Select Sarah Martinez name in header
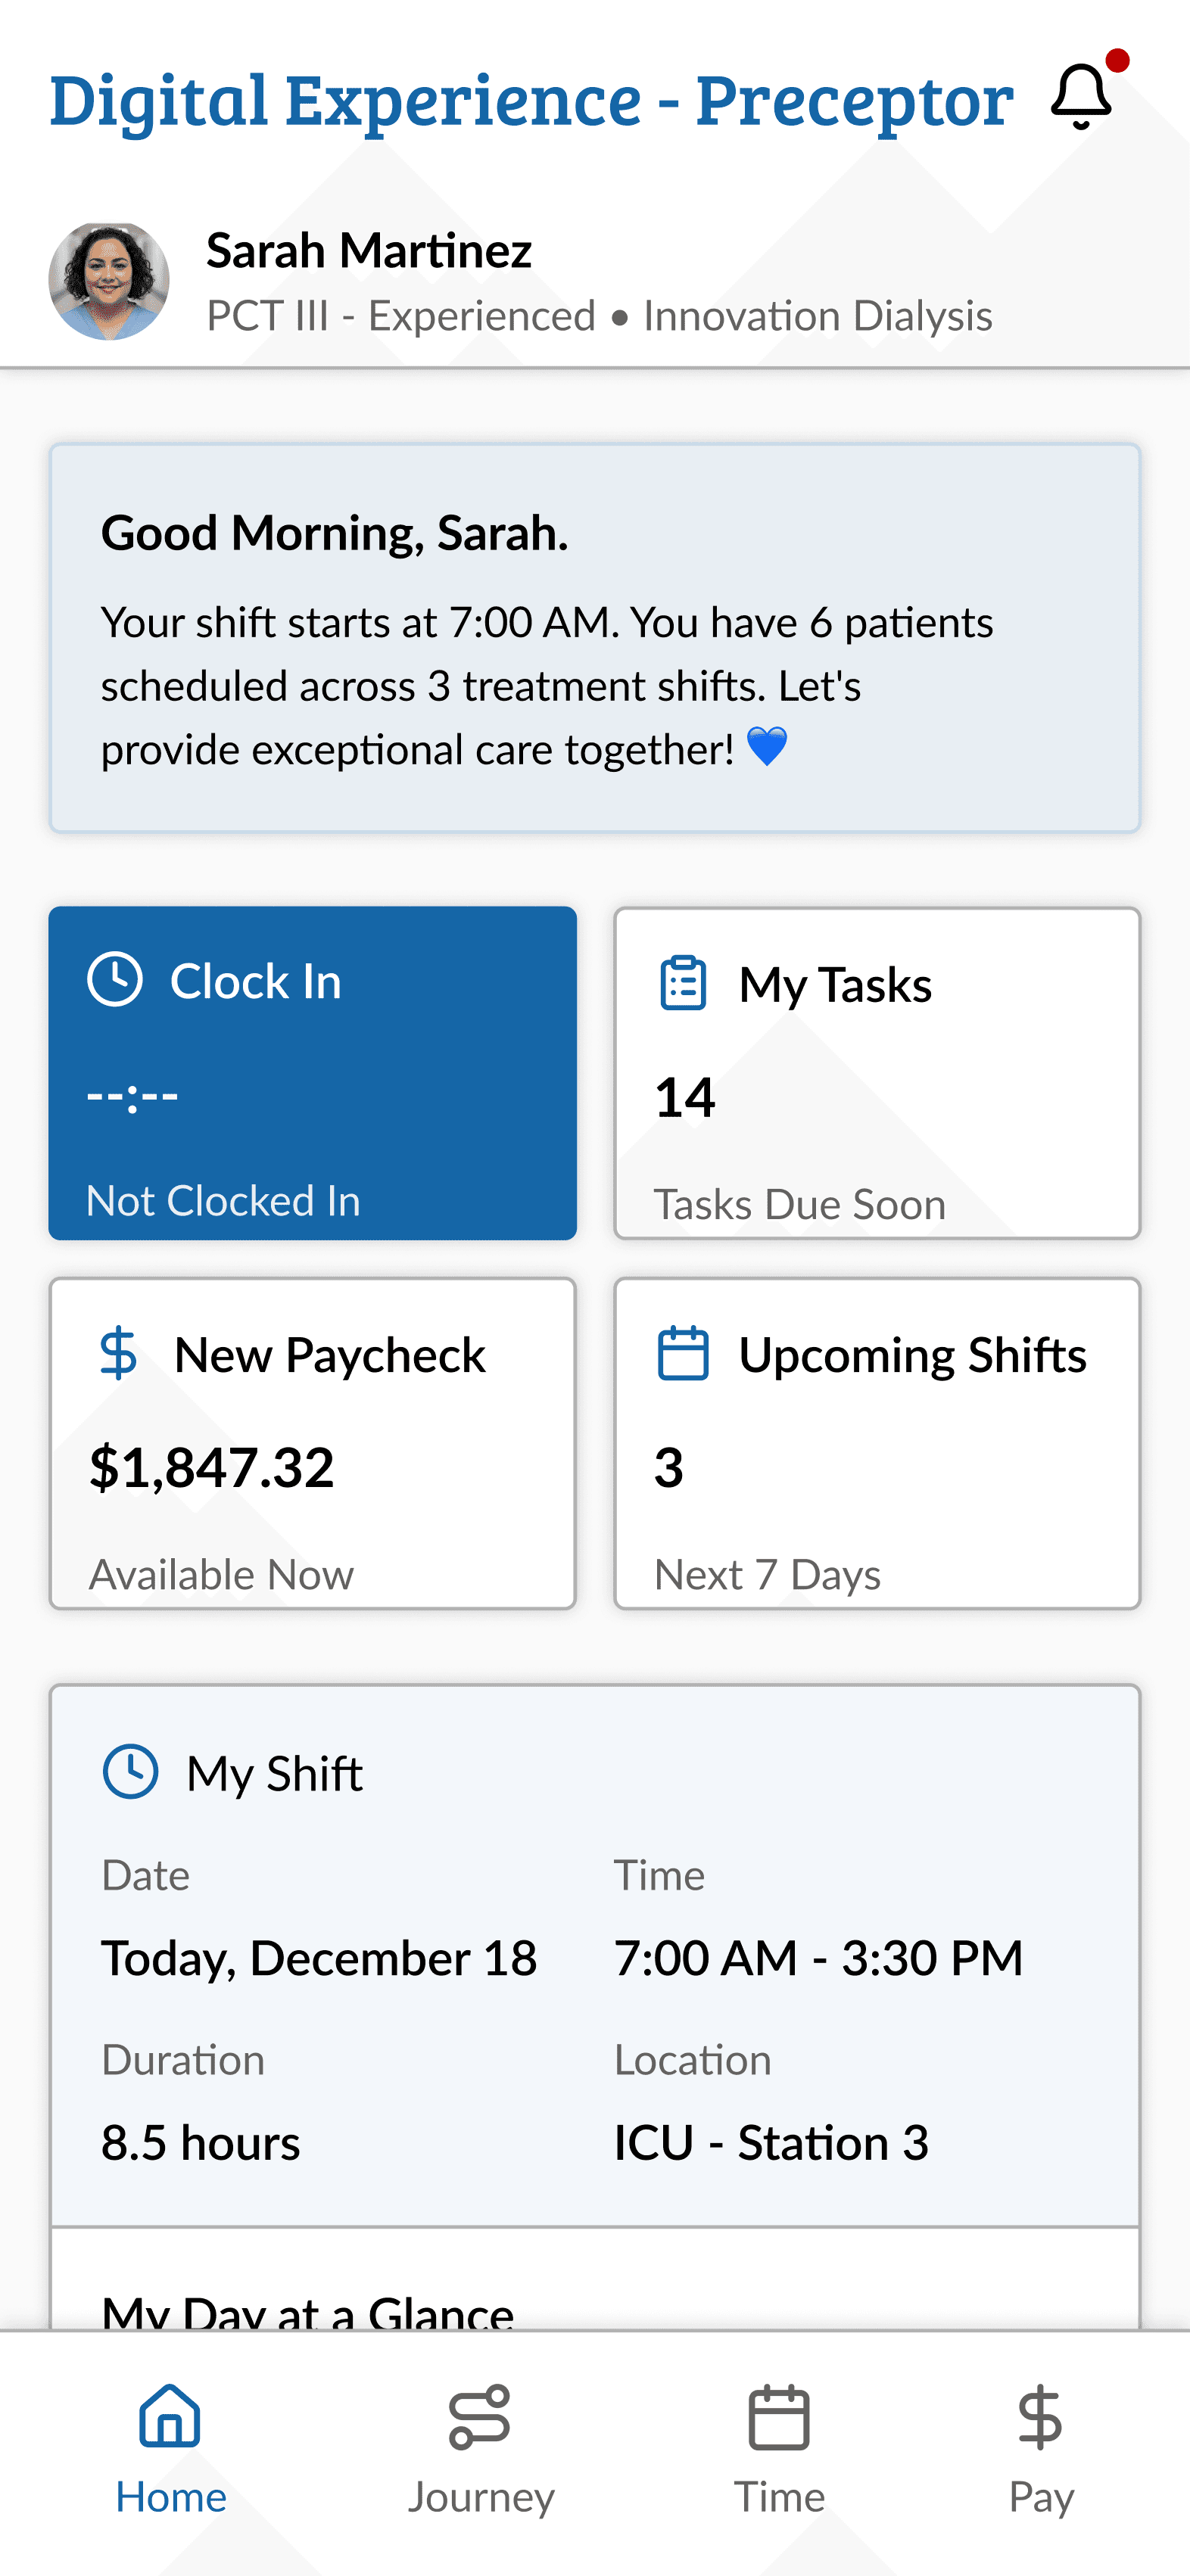 click(x=369, y=250)
